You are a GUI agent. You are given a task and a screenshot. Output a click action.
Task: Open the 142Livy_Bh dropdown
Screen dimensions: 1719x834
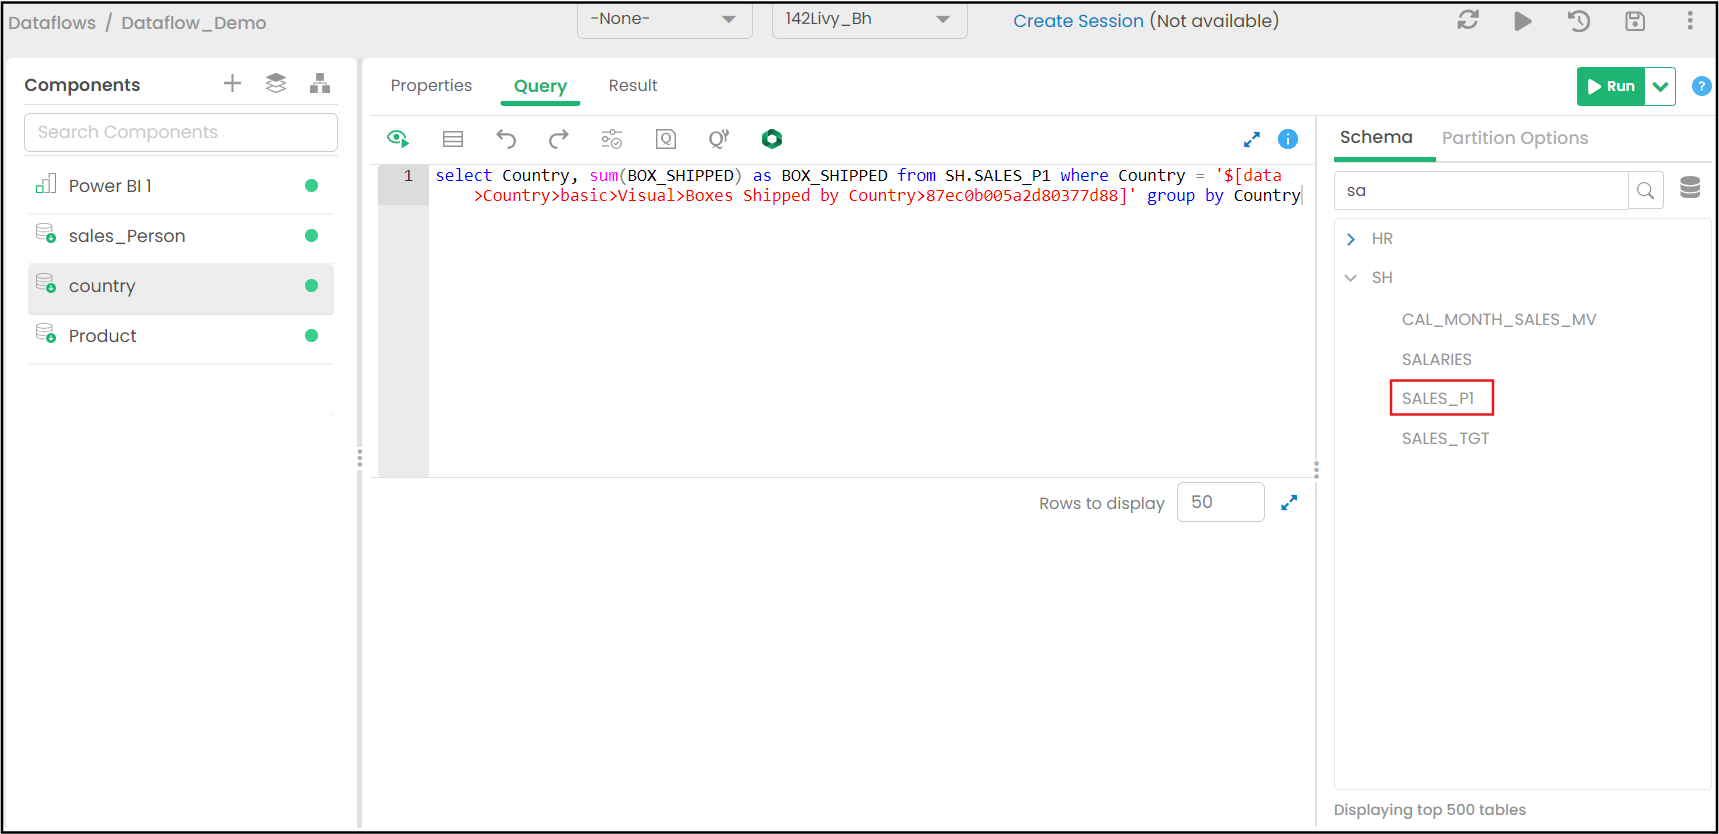(870, 20)
